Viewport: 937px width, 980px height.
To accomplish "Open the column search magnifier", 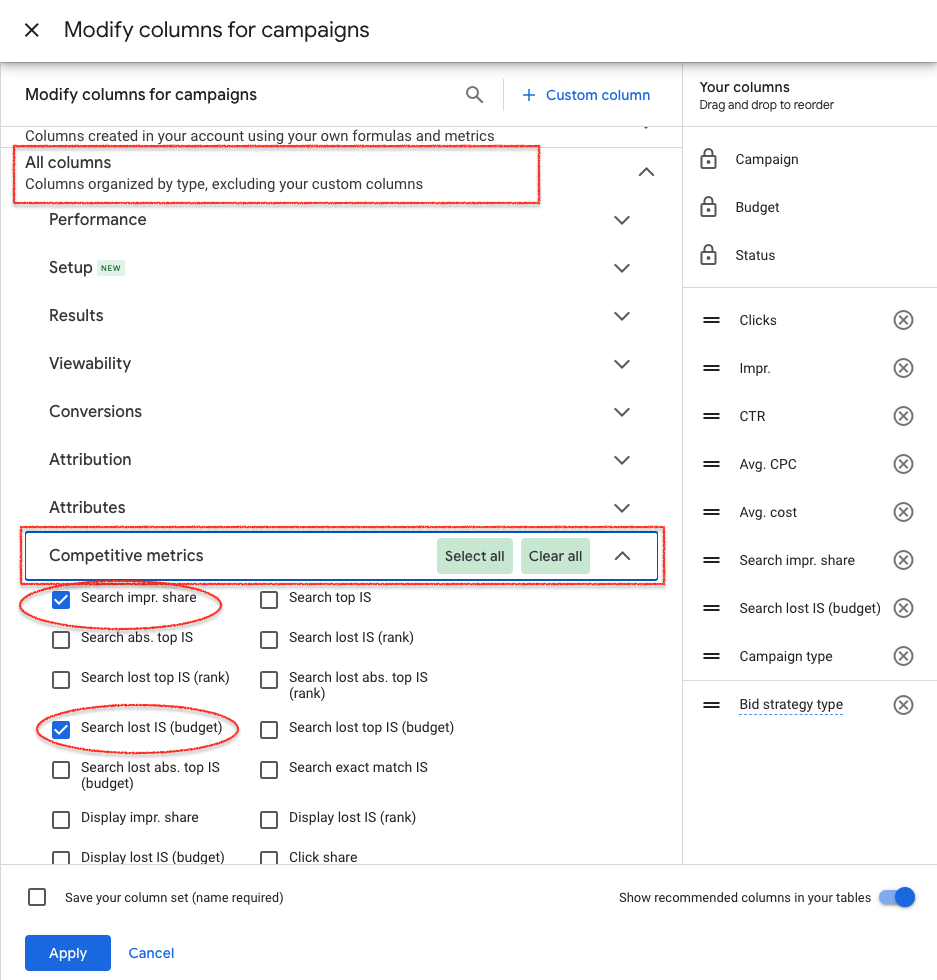I will click(474, 95).
